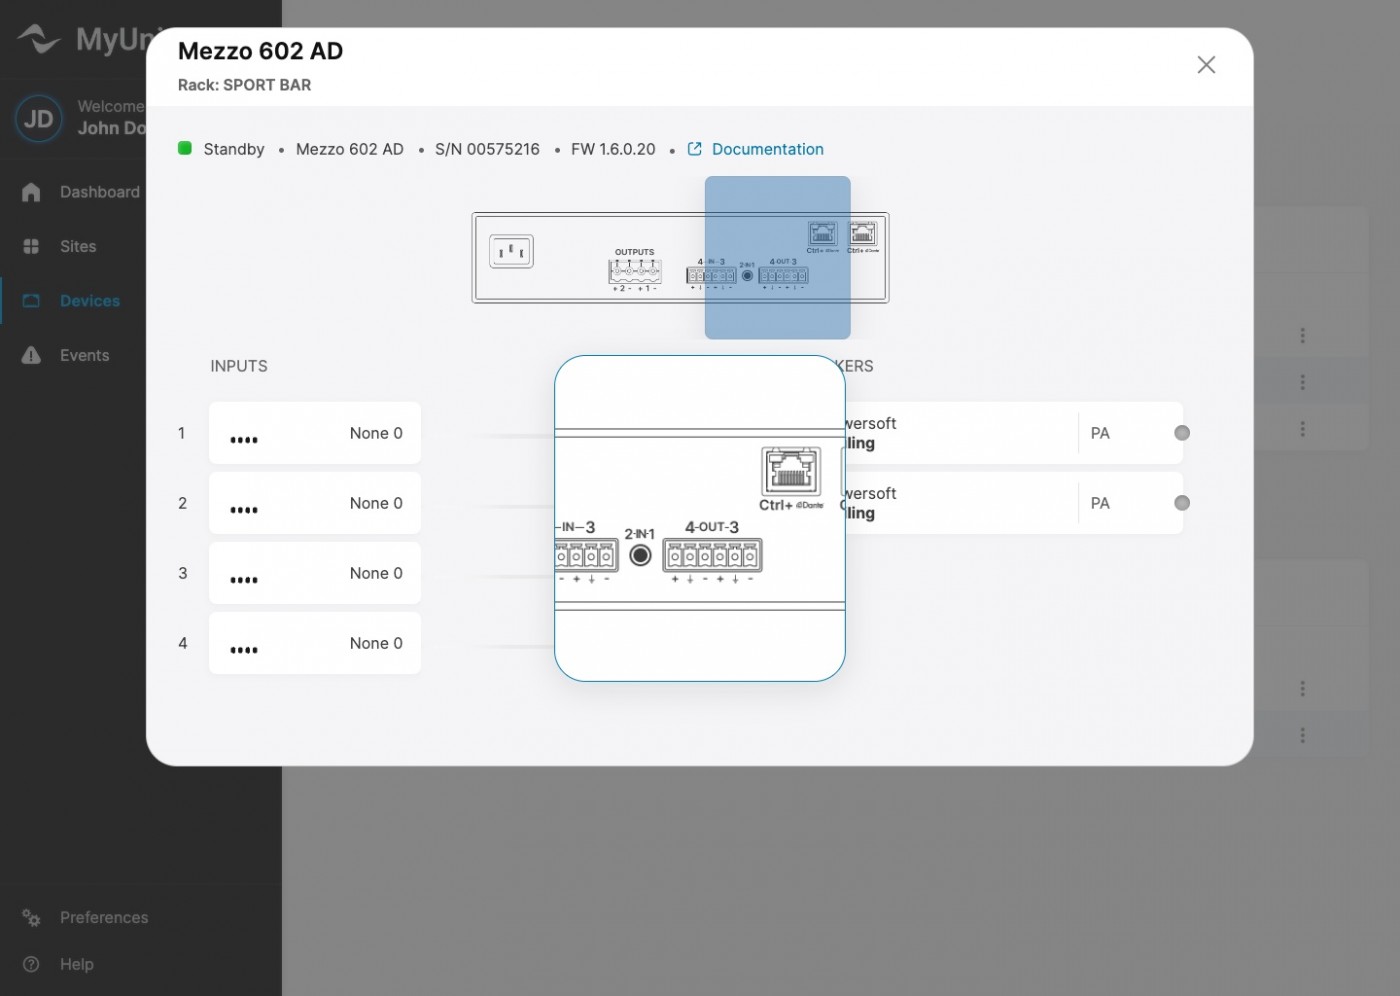Open bottom three-dot menu in background list

point(1302,735)
